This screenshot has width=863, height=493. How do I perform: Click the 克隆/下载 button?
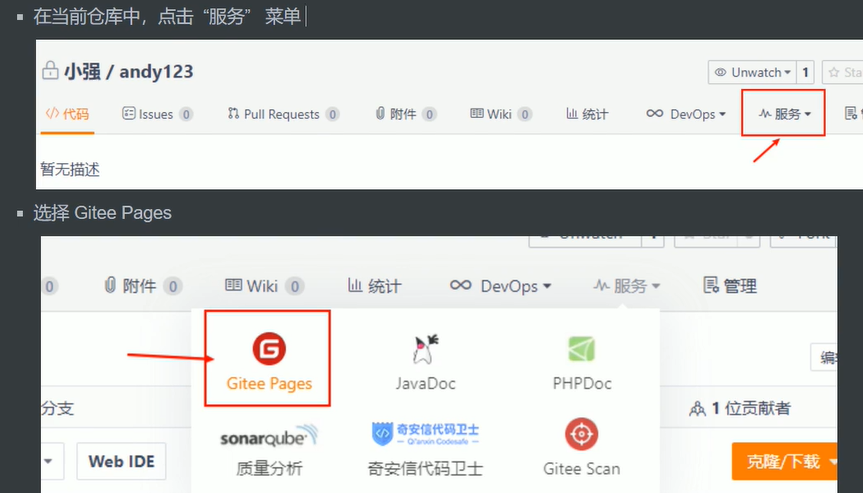tap(784, 461)
